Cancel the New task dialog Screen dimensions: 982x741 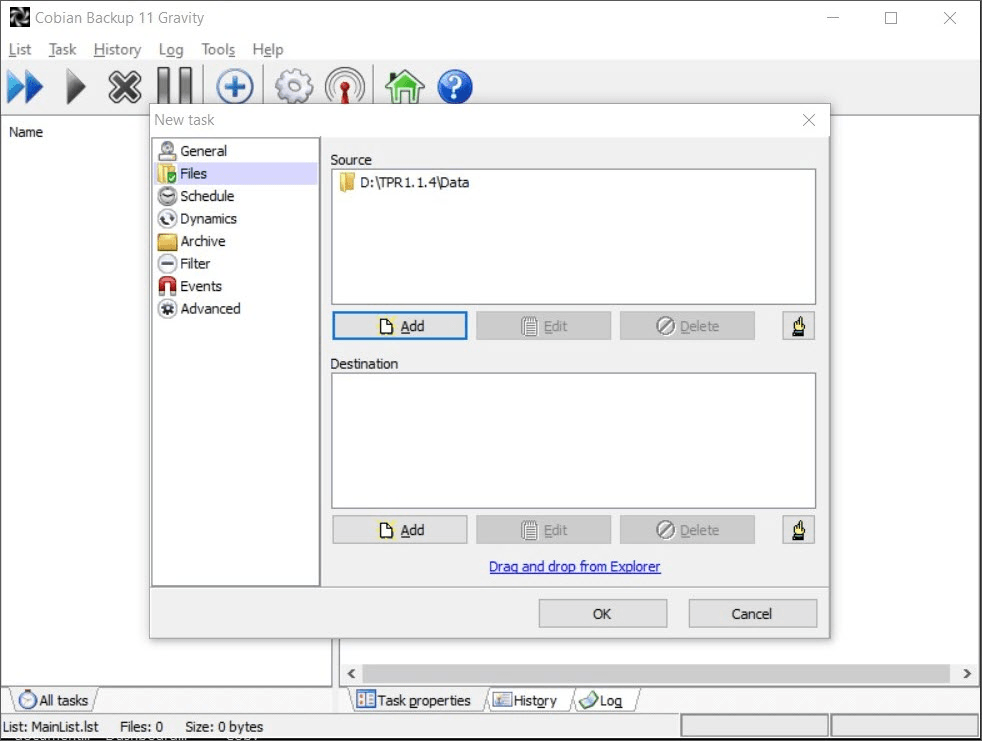point(752,614)
